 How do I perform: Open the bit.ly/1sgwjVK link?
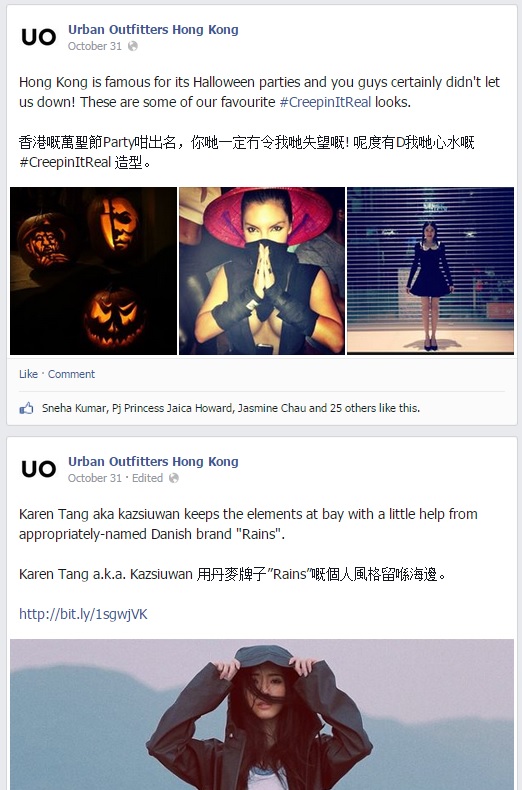[x=83, y=614]
